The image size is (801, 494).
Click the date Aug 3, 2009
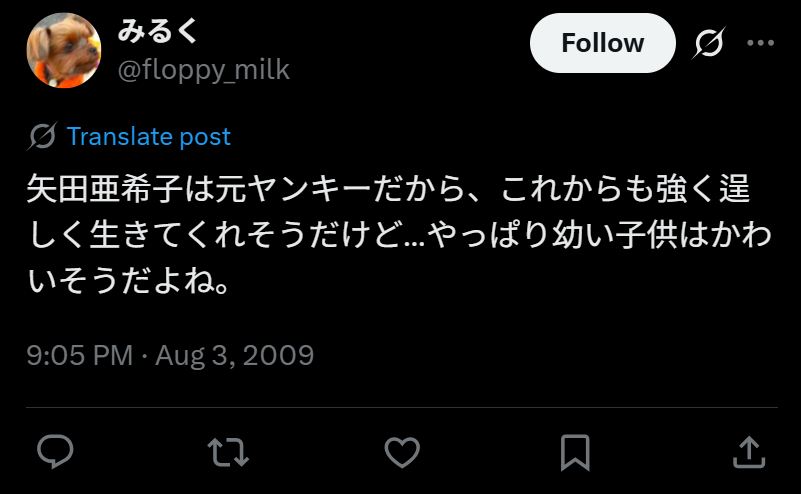click(234, 355)
